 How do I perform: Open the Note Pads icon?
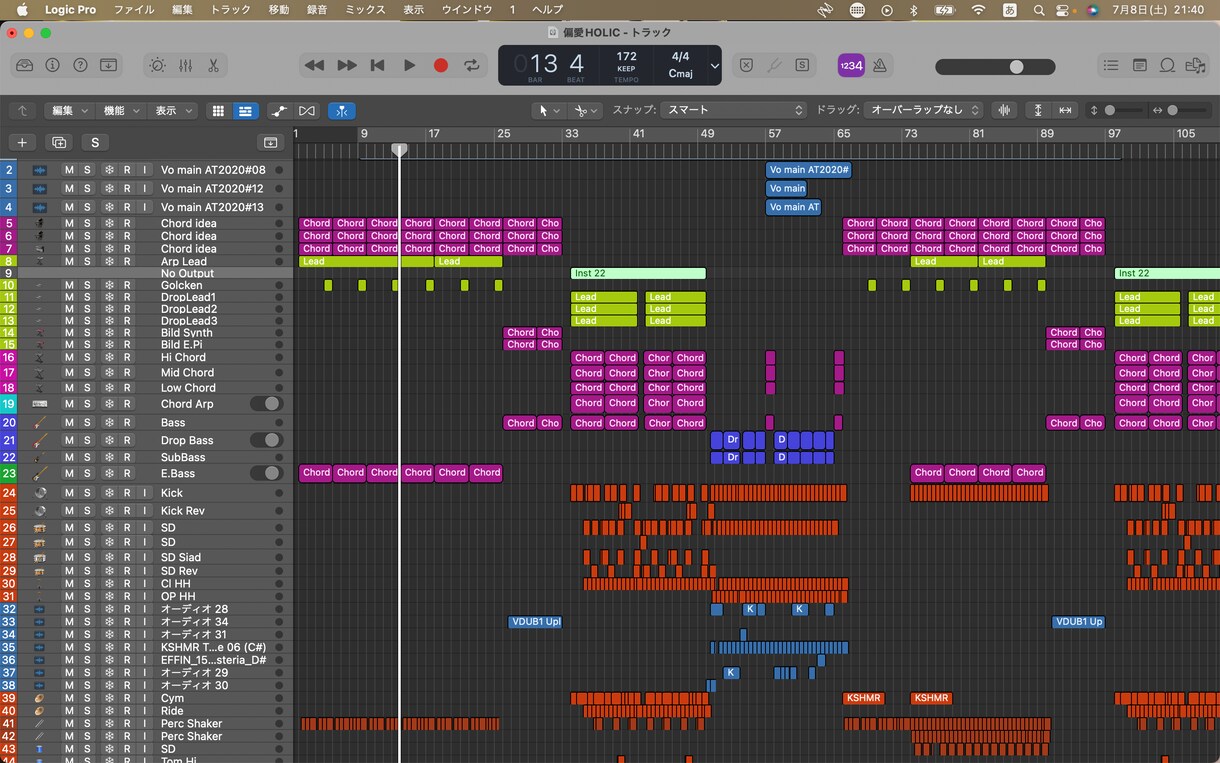(x=1139, y=65)
